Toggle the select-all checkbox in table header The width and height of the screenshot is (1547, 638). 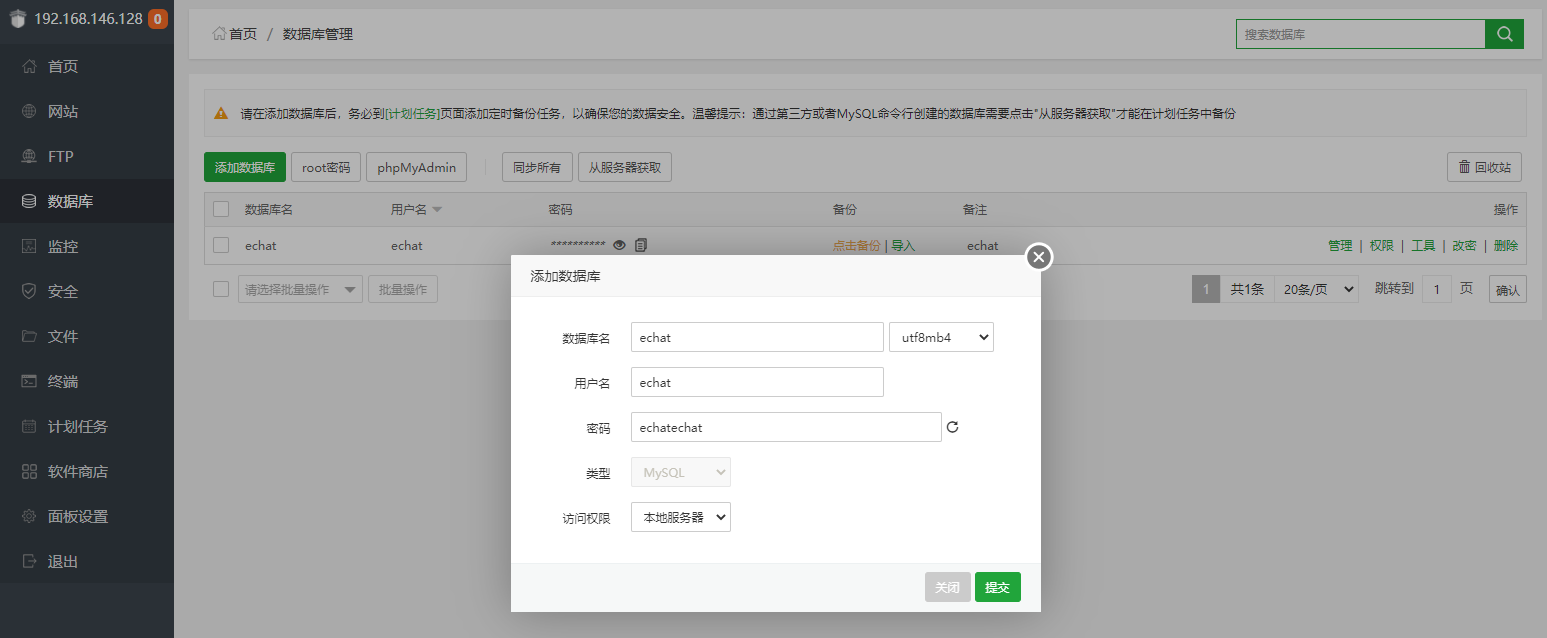(221, 209)
